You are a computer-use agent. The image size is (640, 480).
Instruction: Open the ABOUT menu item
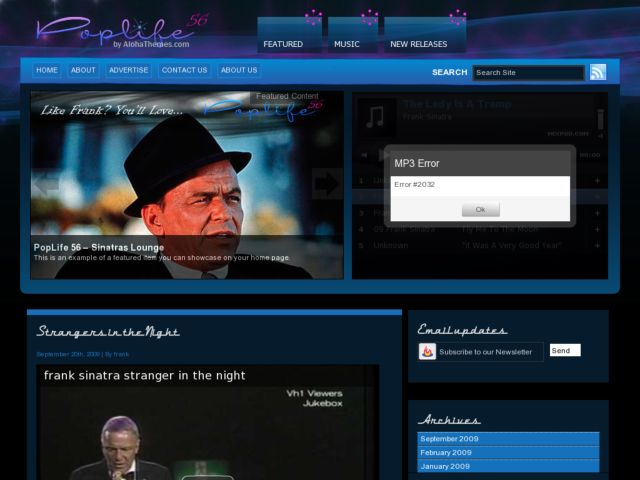(x=83, y=70)
